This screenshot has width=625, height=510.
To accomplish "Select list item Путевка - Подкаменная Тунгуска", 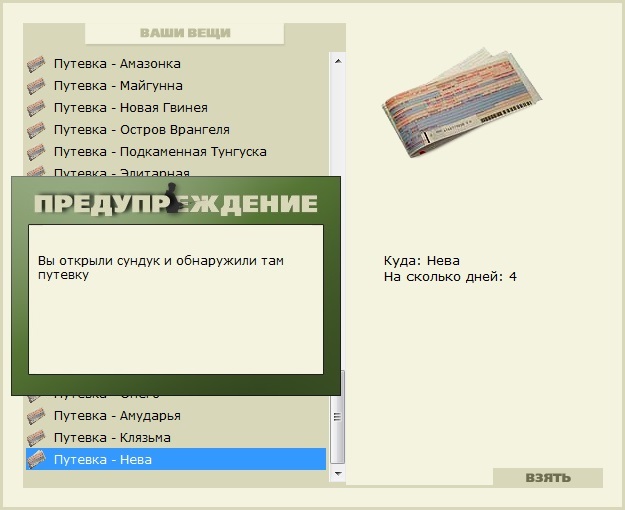I will 176,152.
